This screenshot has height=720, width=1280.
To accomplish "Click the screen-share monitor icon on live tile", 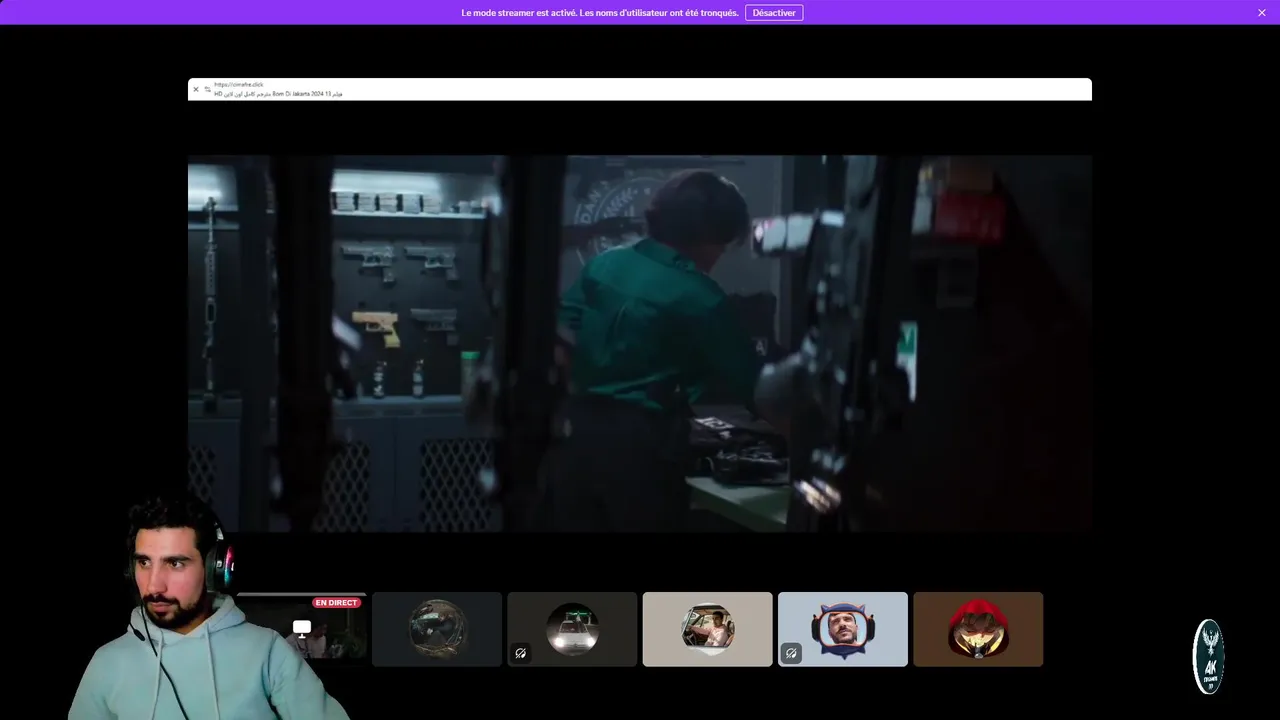I will click(x=302, y=628).
